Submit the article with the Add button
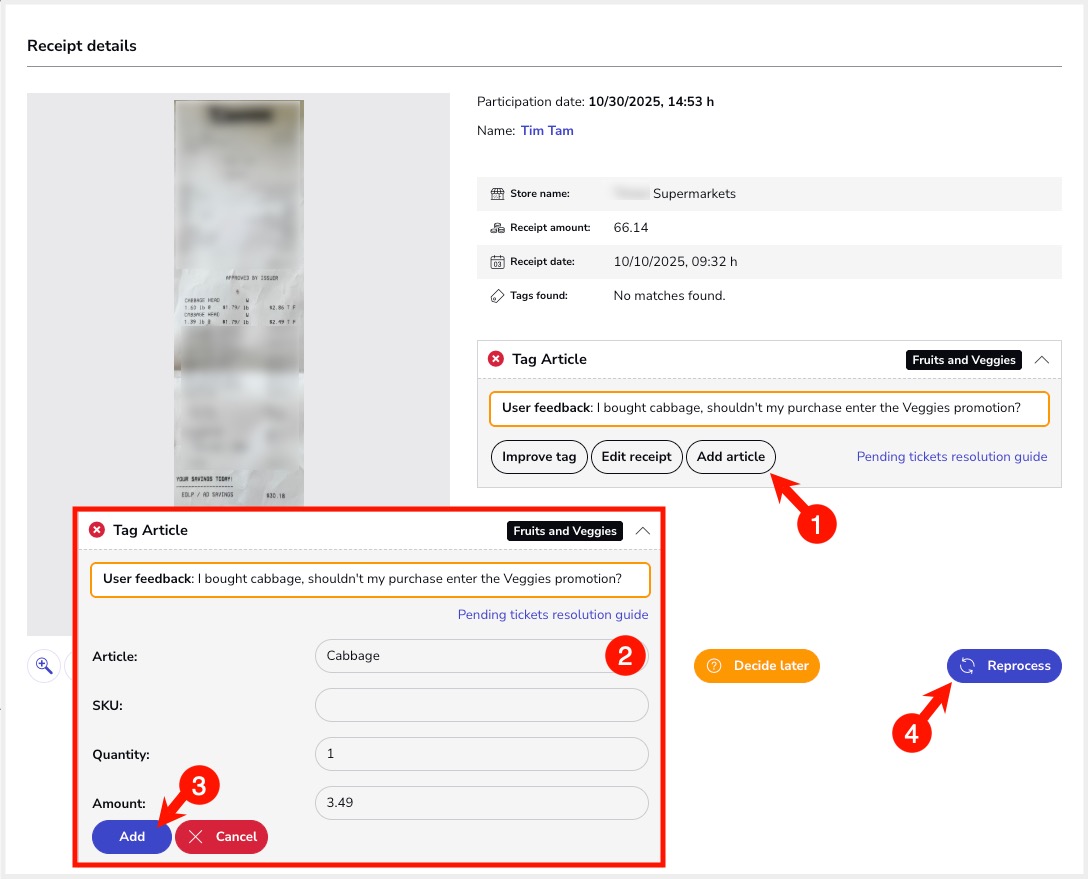 (x=132, y=837)
